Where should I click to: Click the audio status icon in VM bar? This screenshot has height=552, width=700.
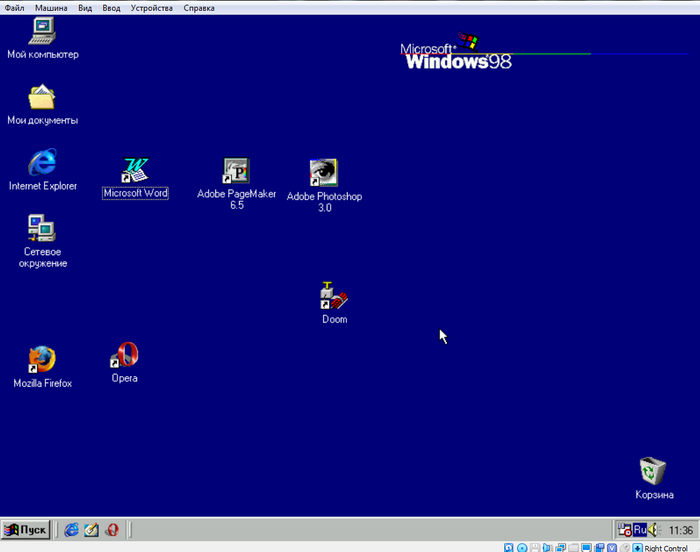coord(547,548)
